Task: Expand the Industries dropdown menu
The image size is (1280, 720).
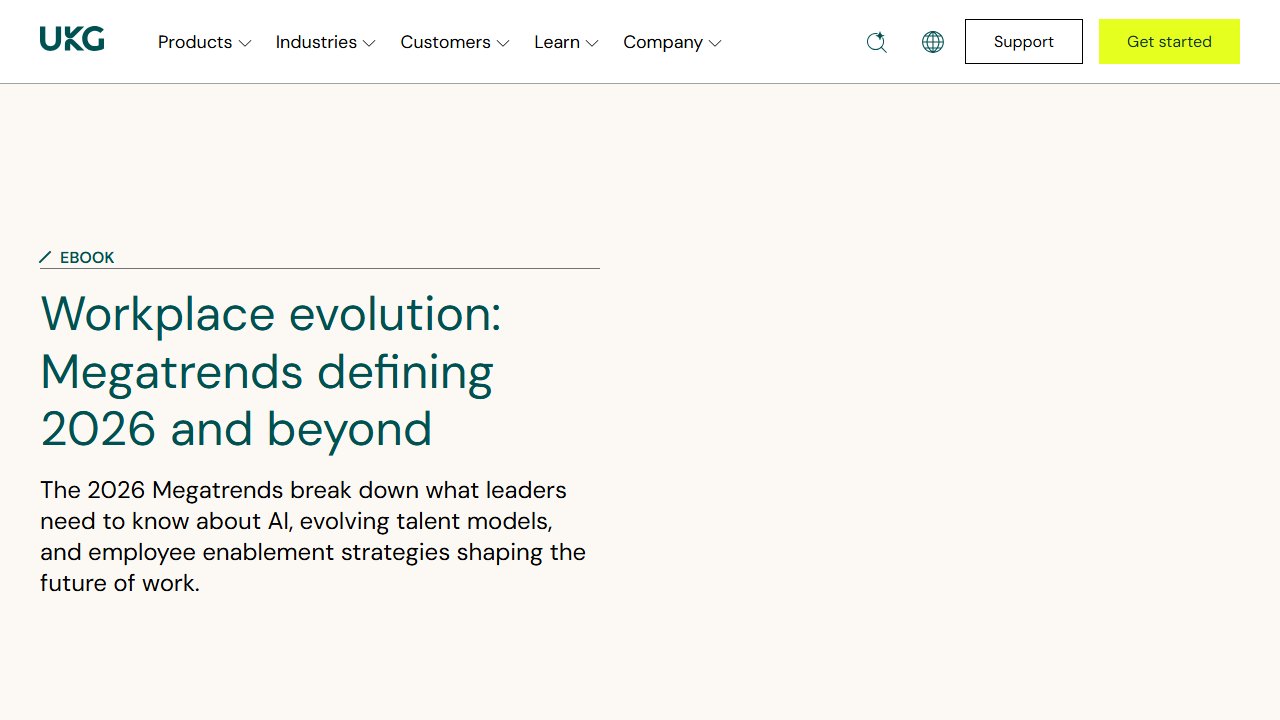Action: 326,42
